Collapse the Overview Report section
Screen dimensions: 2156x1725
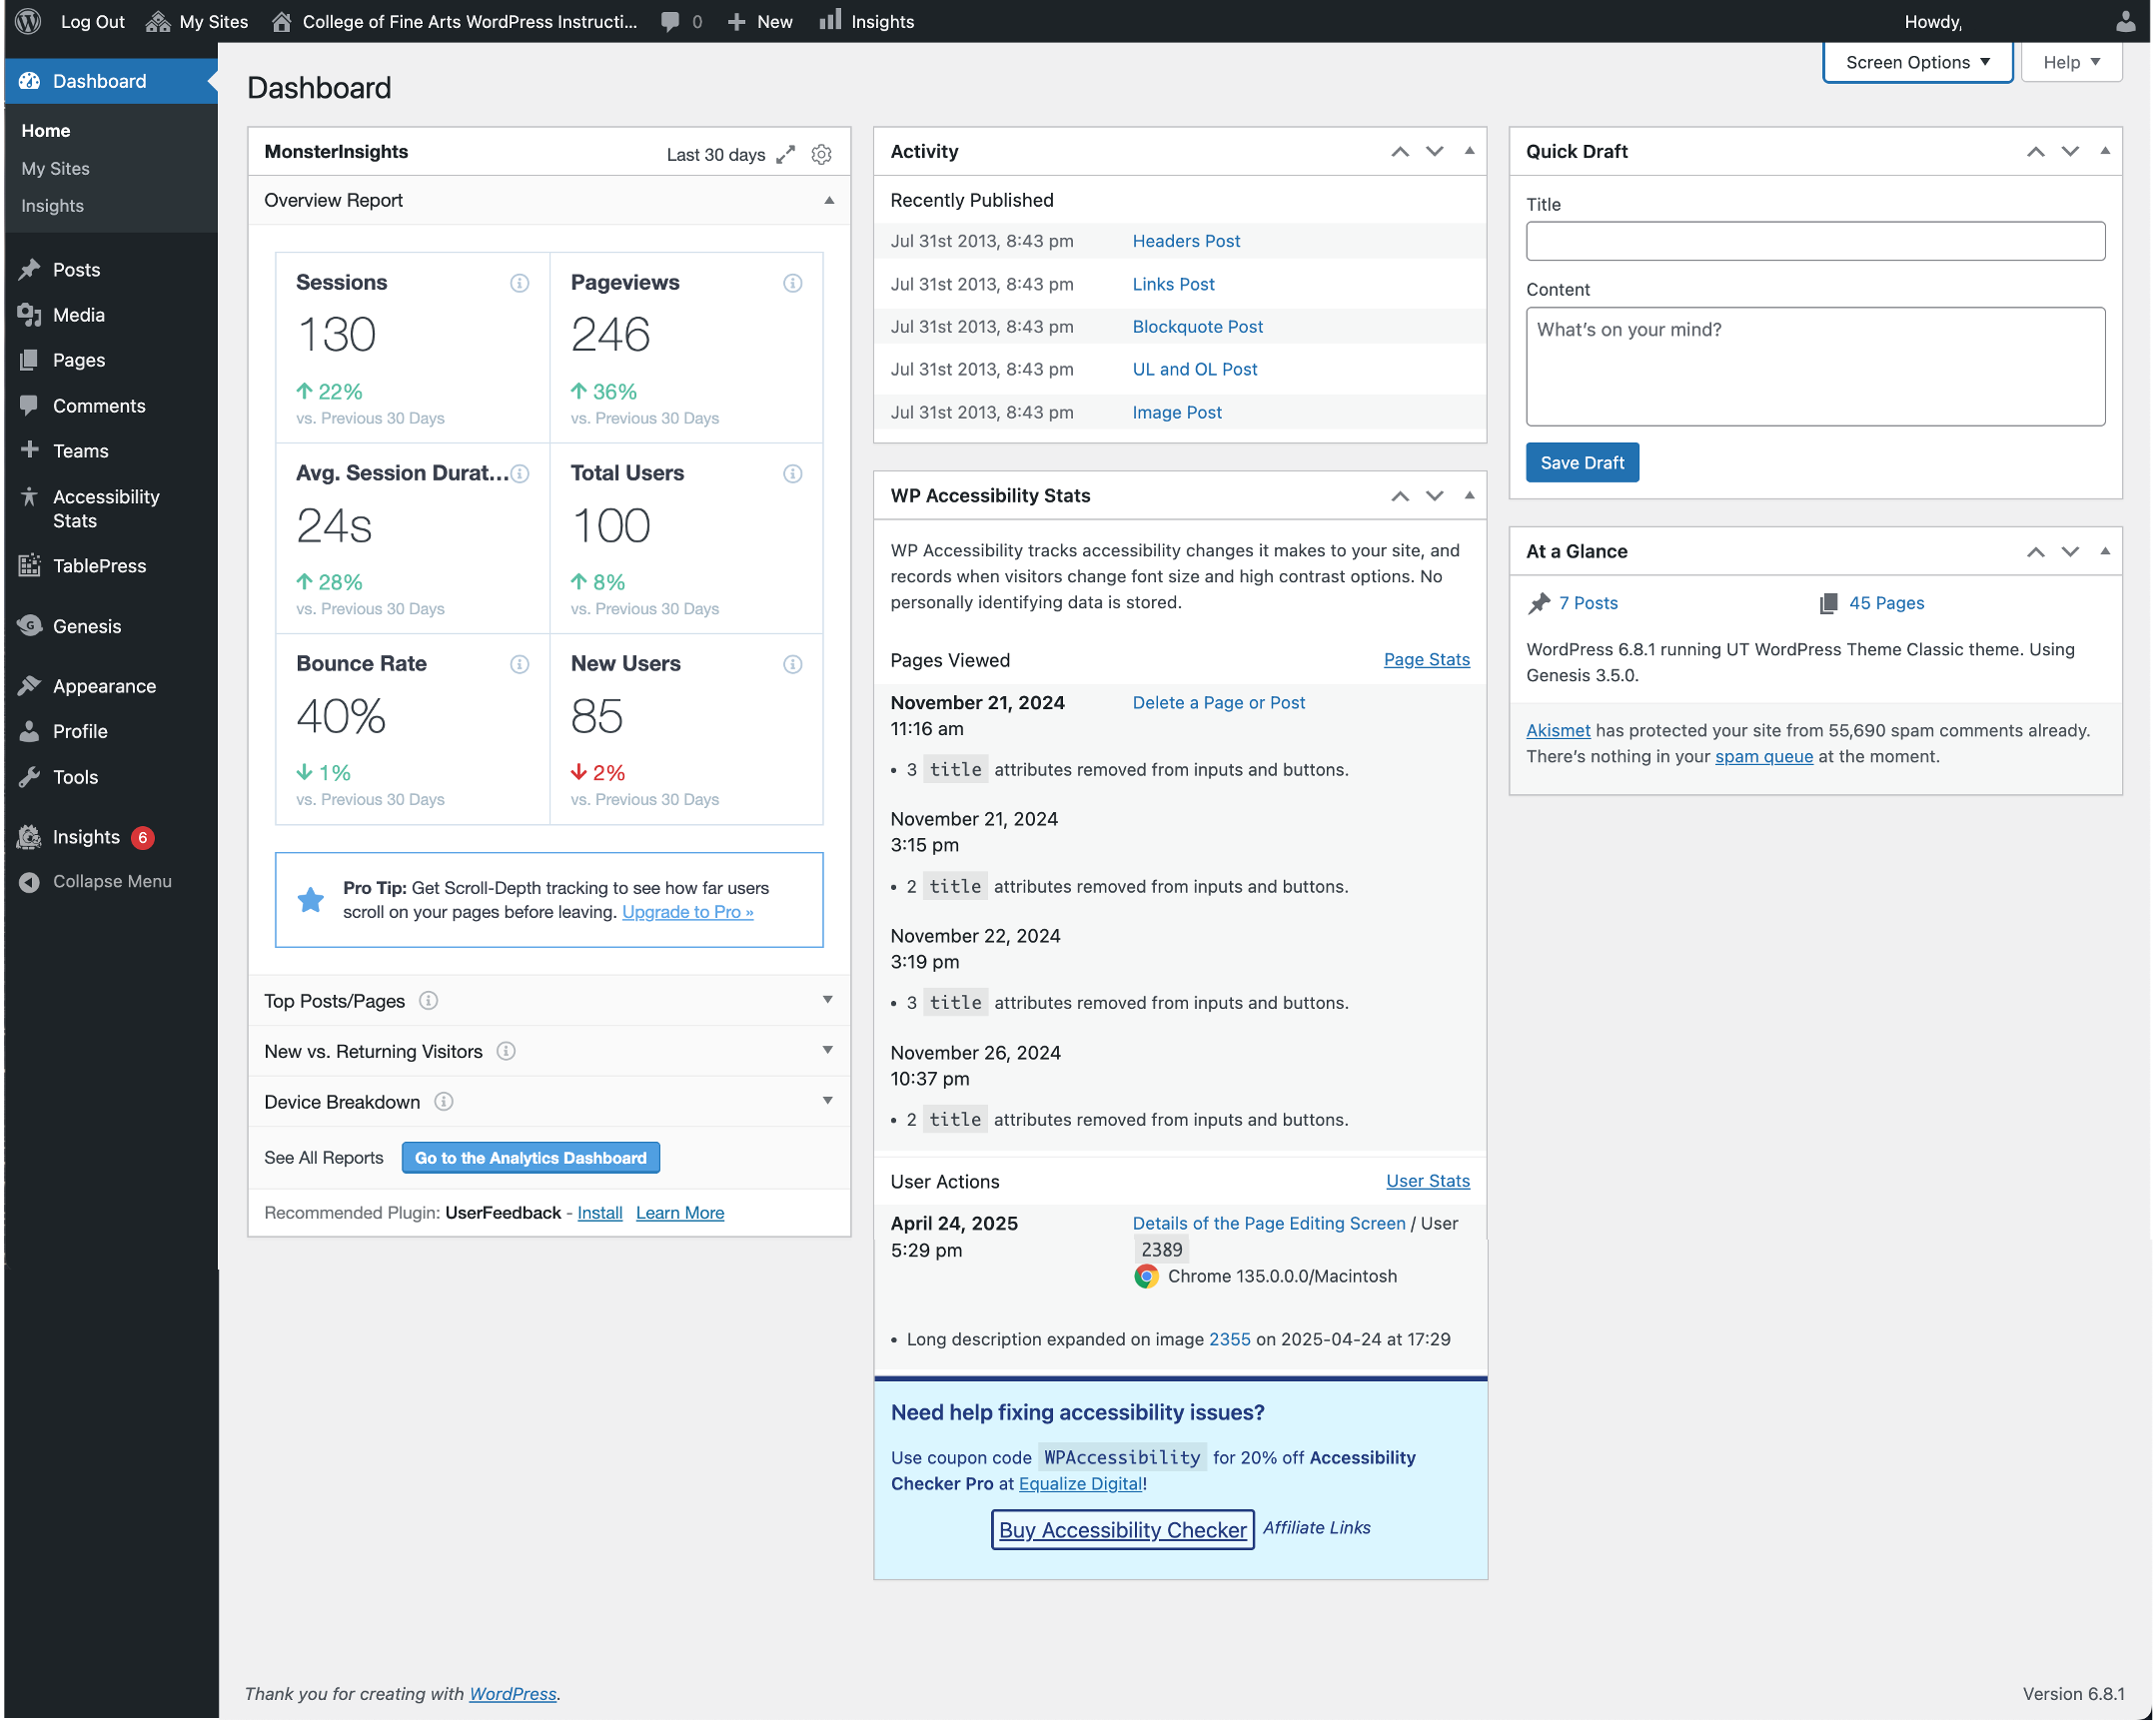click(829, 200)
